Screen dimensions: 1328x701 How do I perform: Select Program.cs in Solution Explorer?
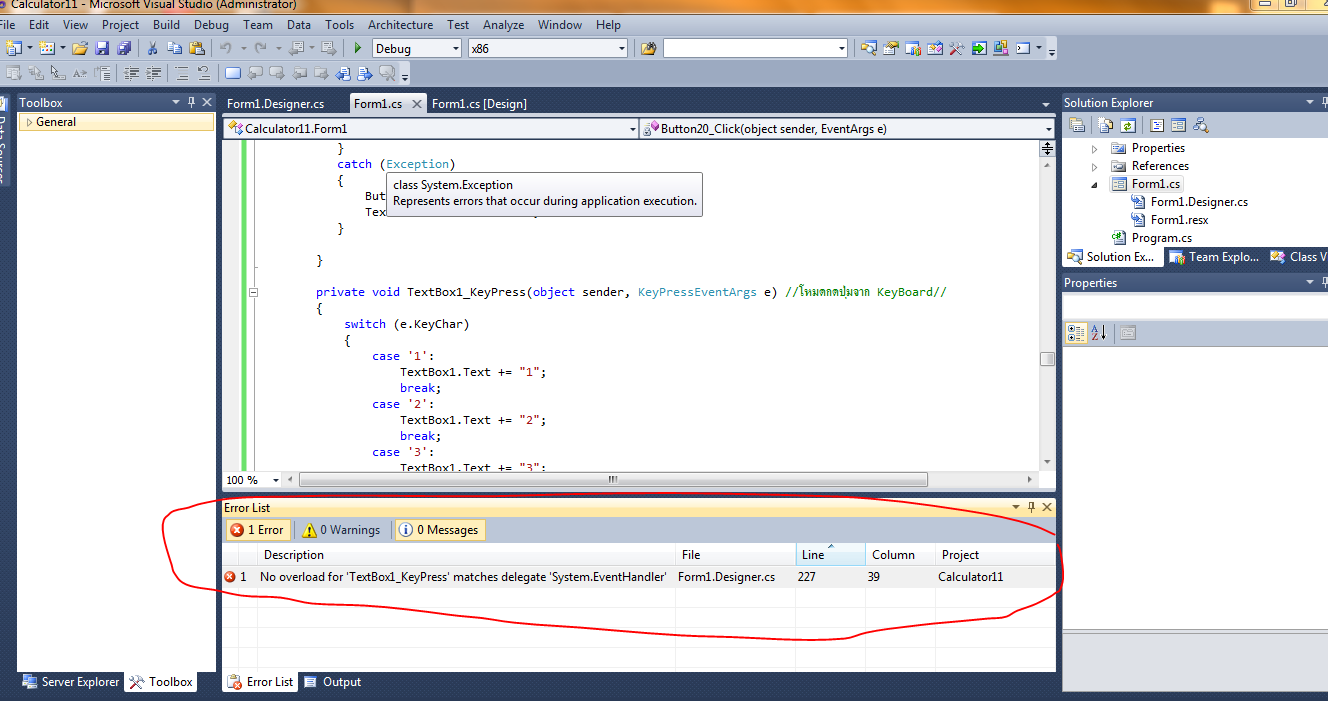(x=1161, y=238)
